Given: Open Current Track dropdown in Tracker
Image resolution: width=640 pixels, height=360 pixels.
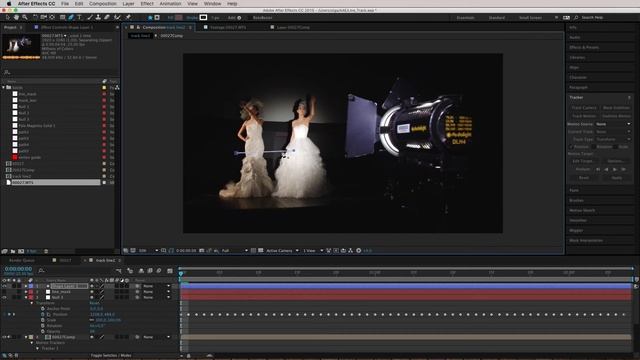Looking at the screenshot, I should coord(613,132).
